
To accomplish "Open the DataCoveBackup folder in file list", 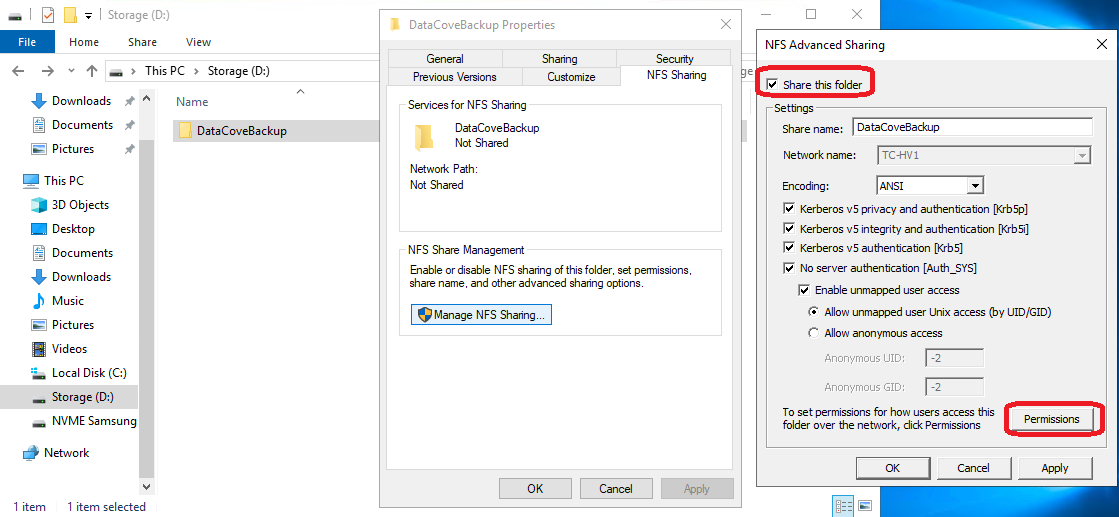I will click(241, 131).
